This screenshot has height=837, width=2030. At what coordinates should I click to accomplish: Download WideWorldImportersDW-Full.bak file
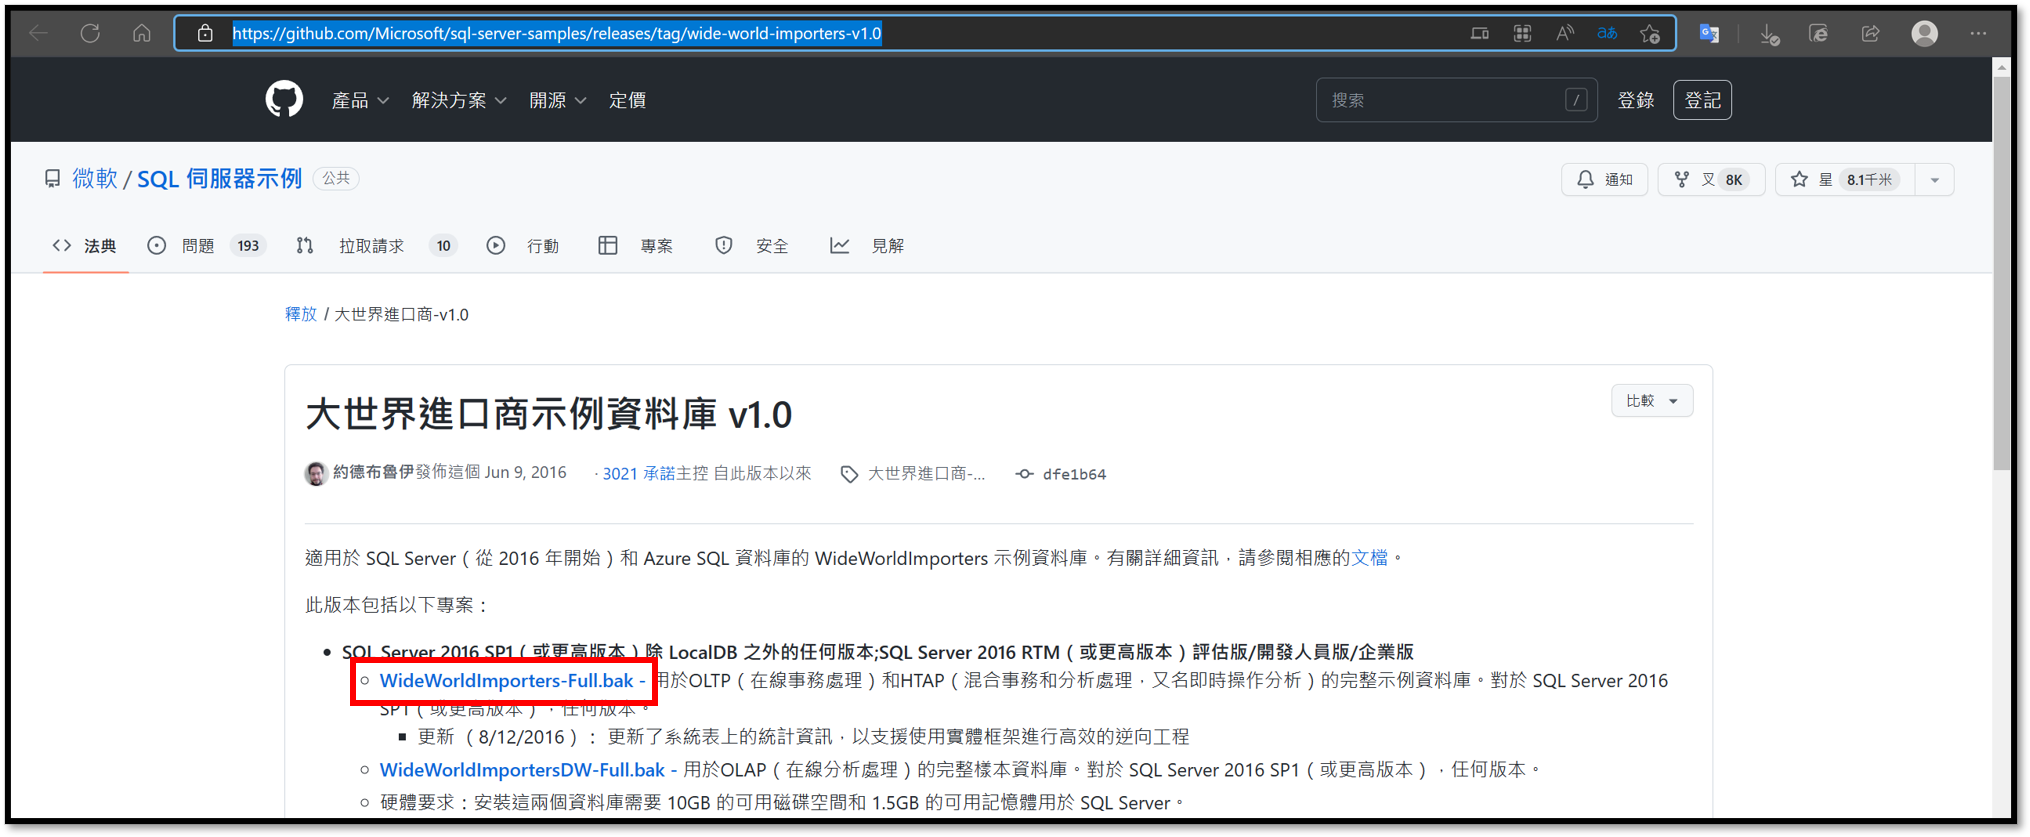(522, 769)
